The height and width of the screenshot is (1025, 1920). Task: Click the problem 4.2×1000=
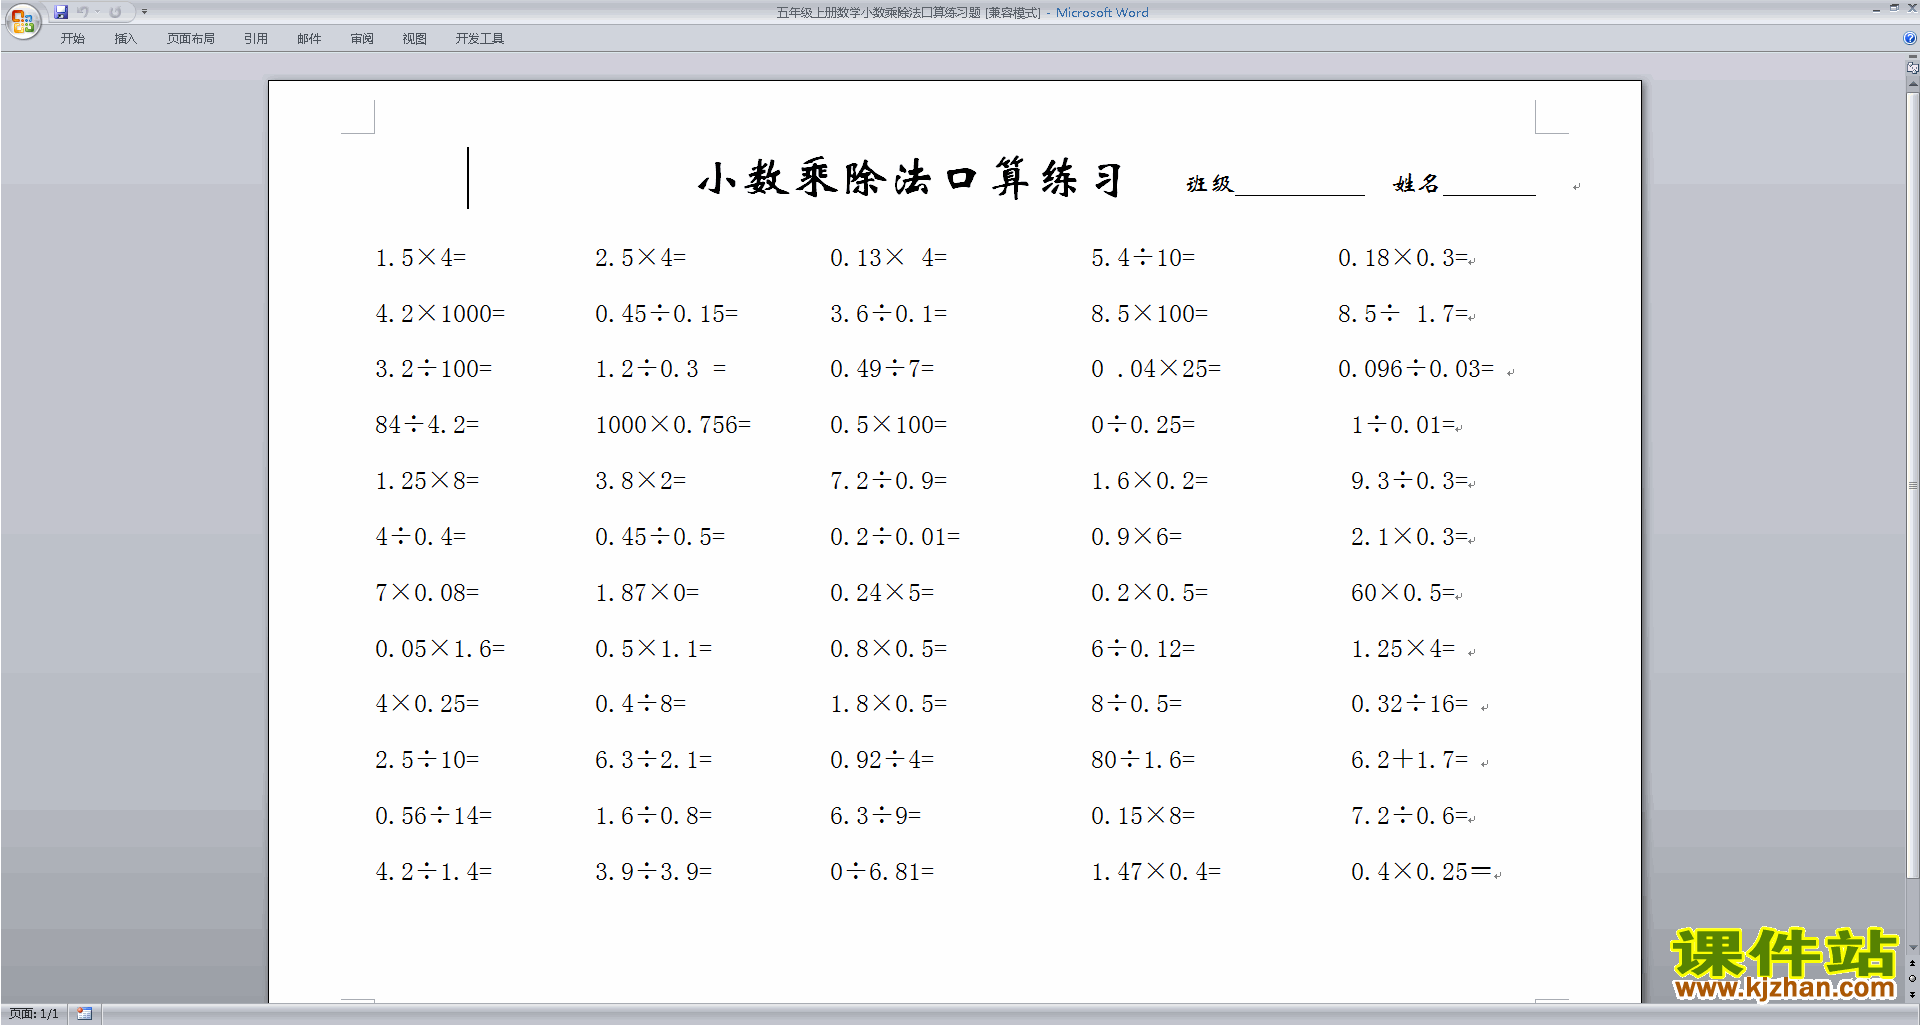point(440,314)
